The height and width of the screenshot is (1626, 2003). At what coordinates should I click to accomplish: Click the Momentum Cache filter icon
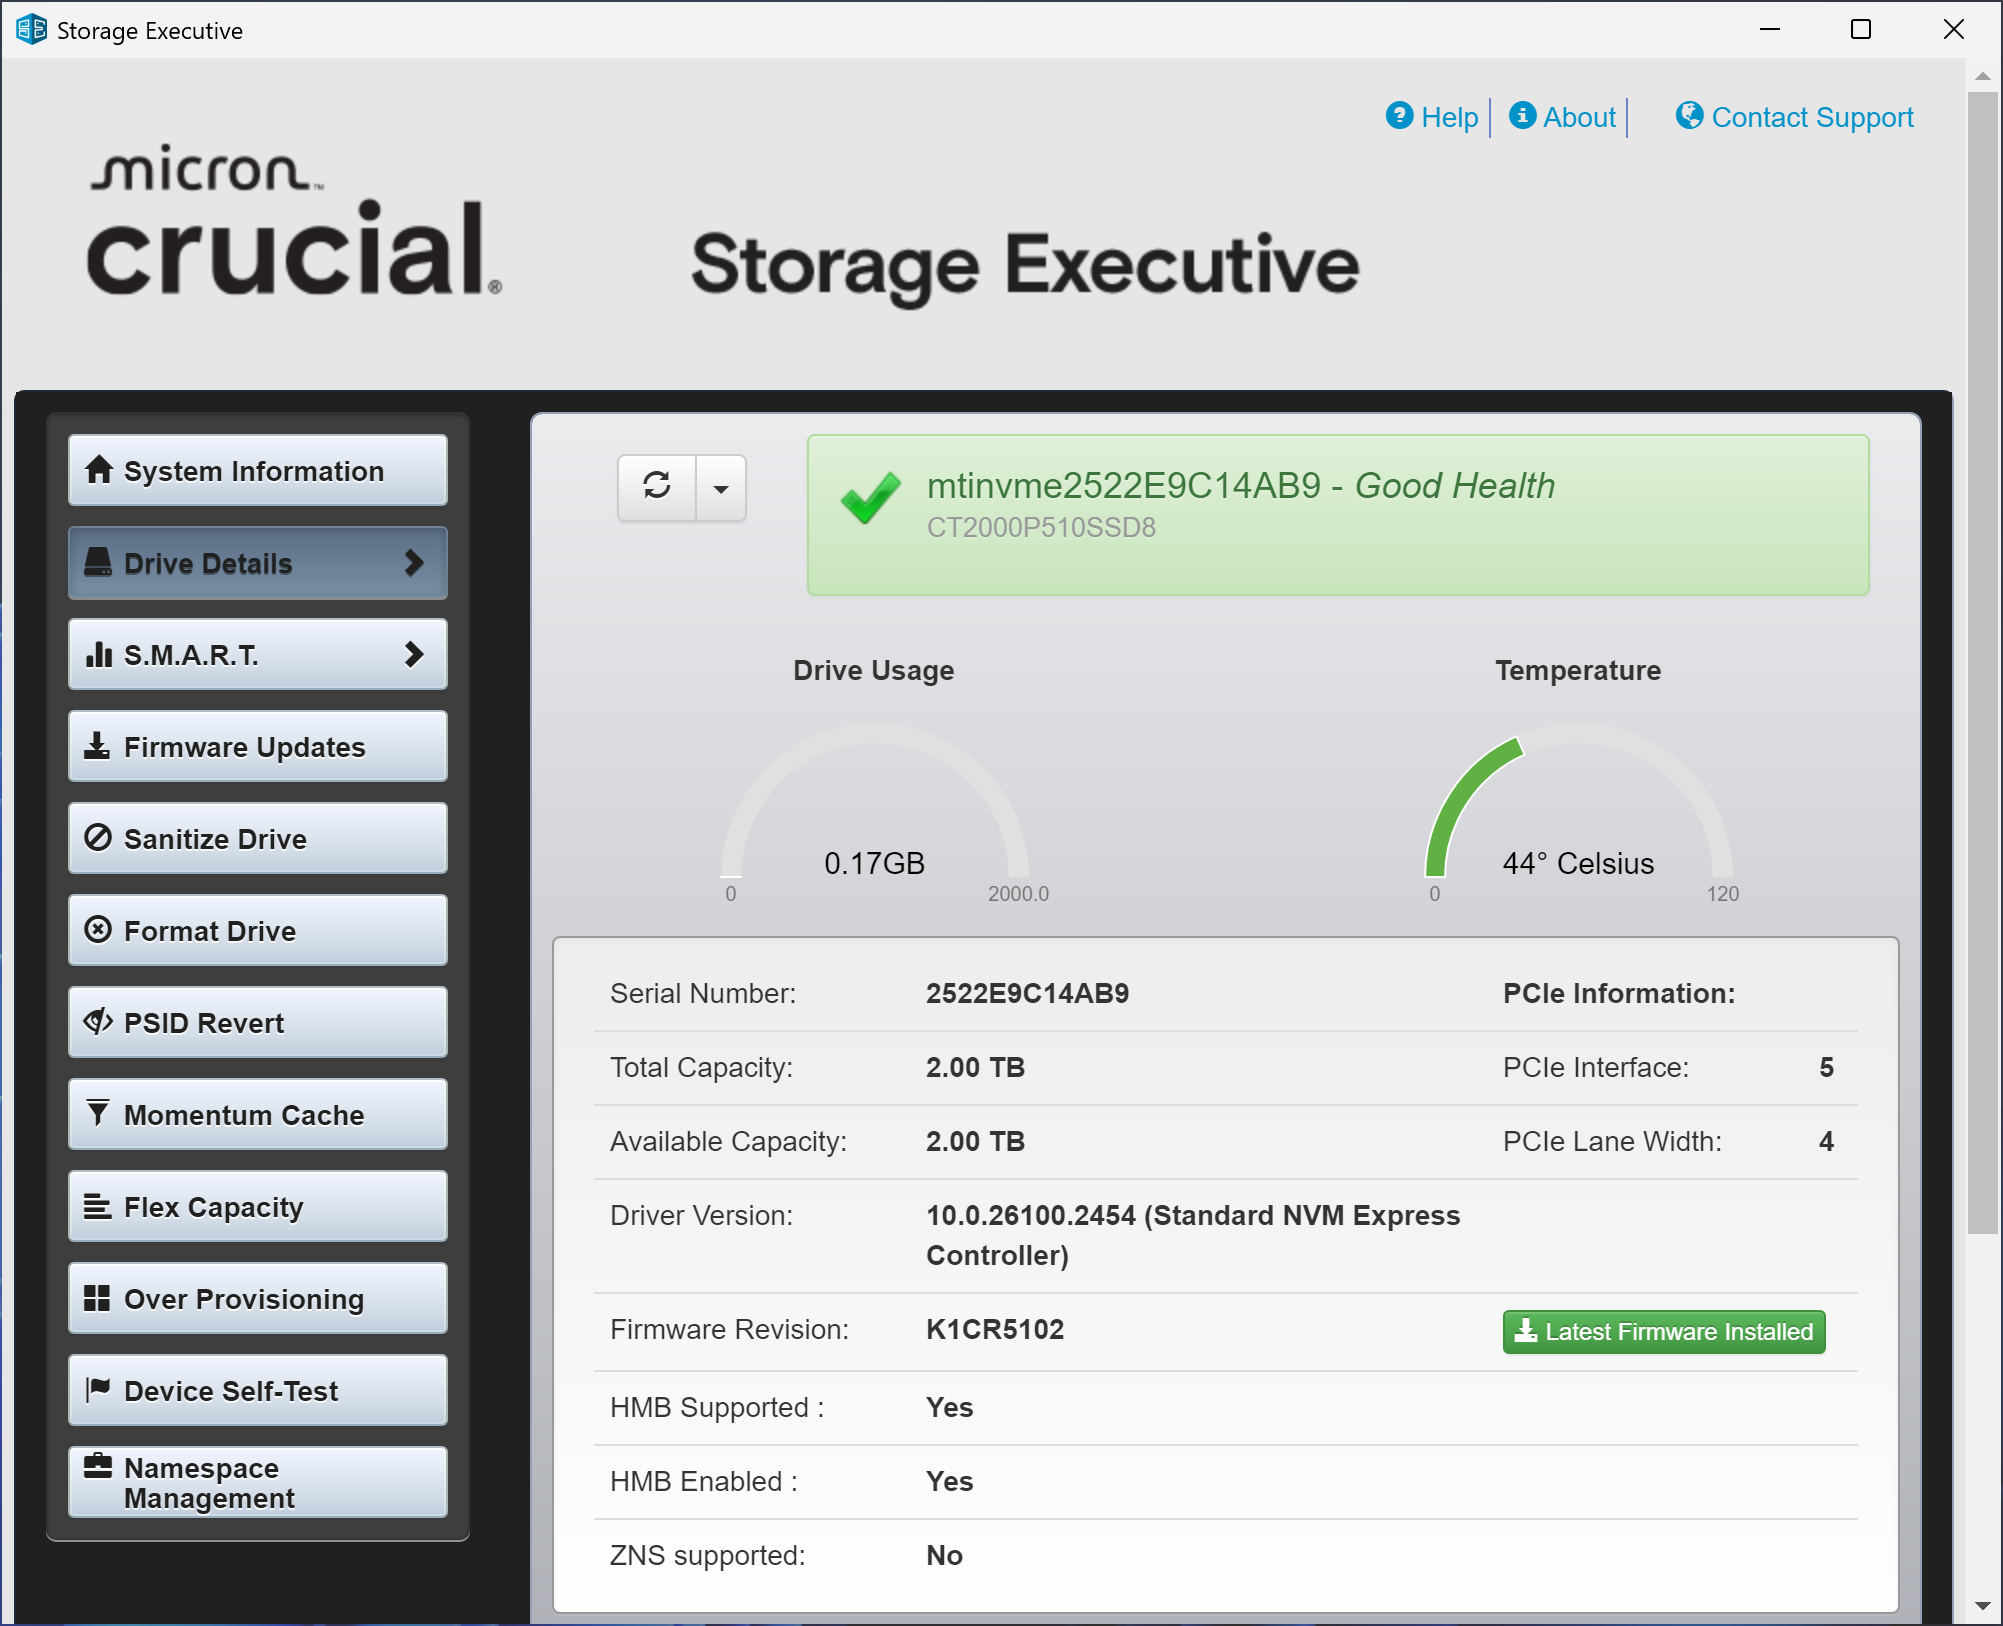(97, 1113)
